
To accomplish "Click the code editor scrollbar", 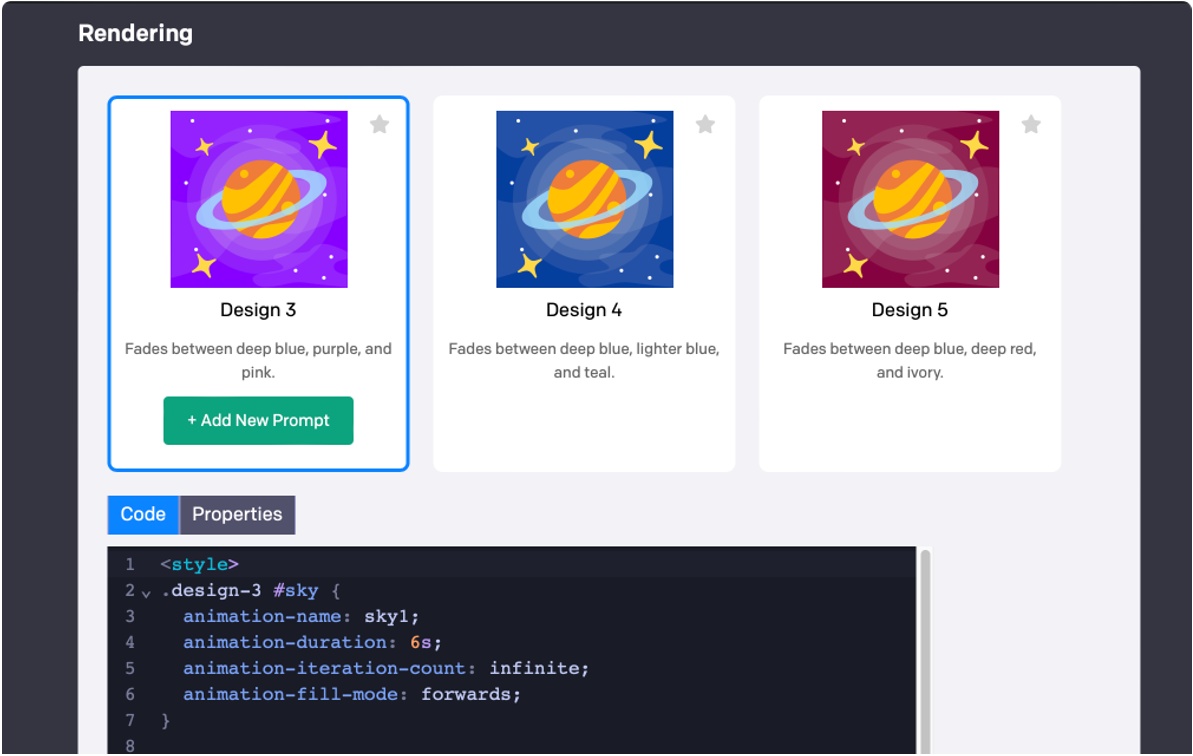I will click(x=927, y=640).
